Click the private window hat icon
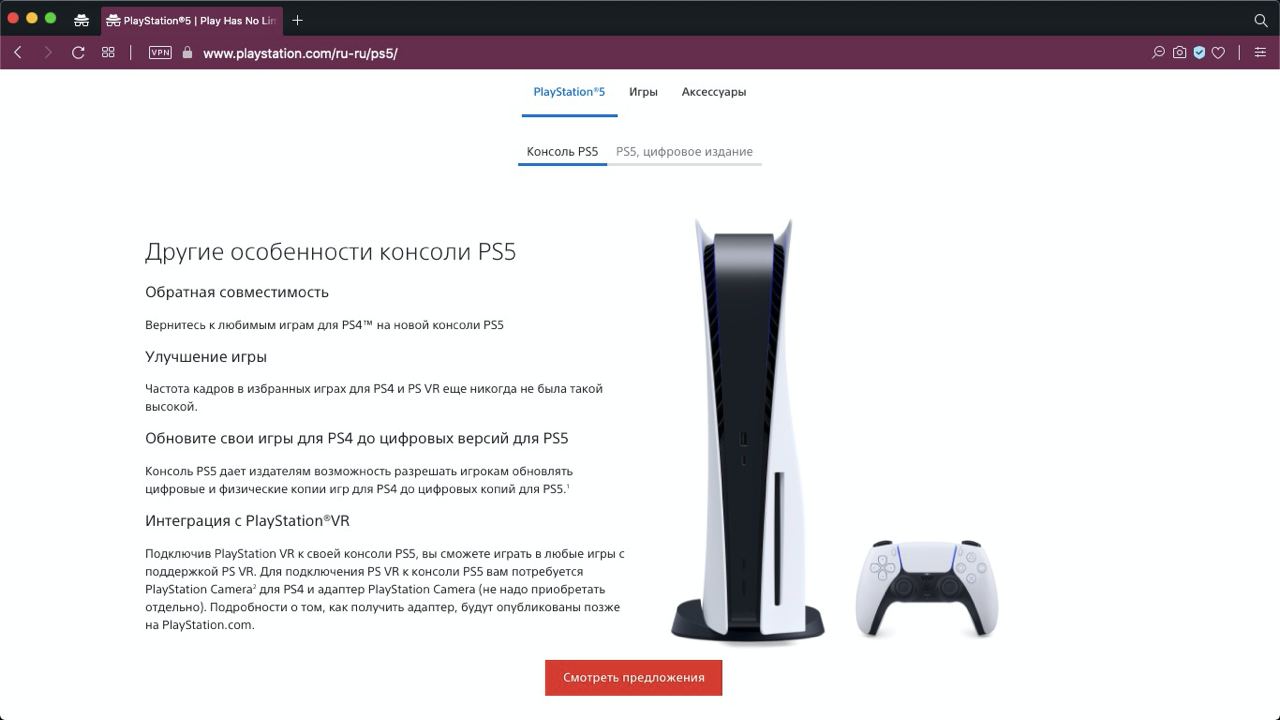The width and height of the screenshot is (1280, 720). click(82, 20)
